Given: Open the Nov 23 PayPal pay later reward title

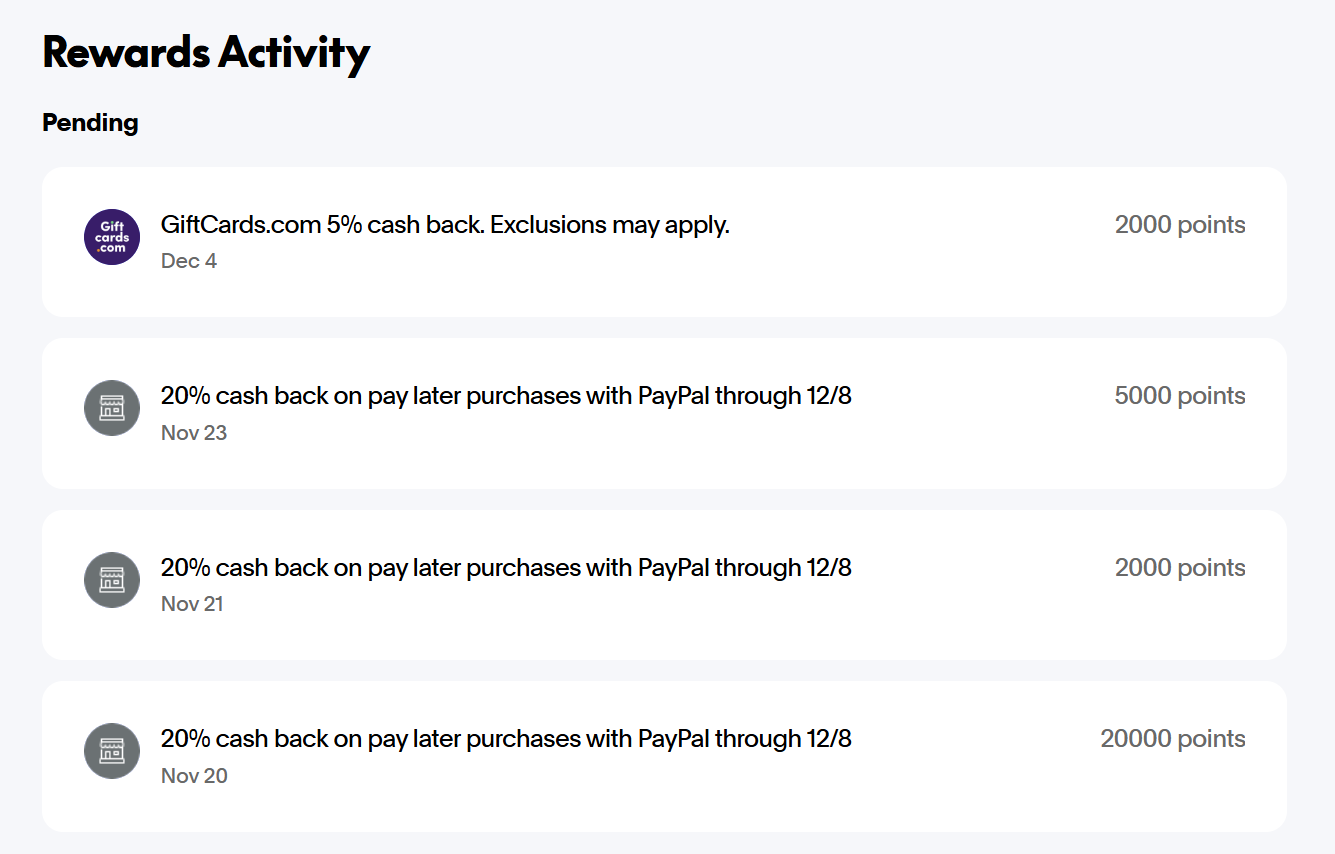Looking at the screenshot, I should 506,396.
